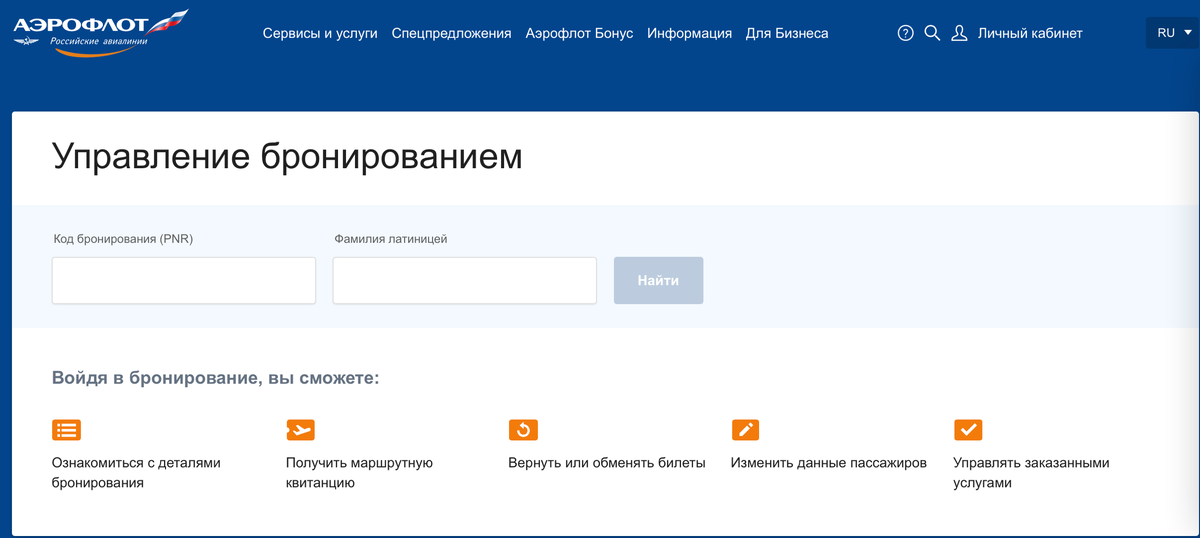1200x538 pixels.
Task: Click the manage services checkmark icon
Action: pyautogui.click(x=968, y=430)
